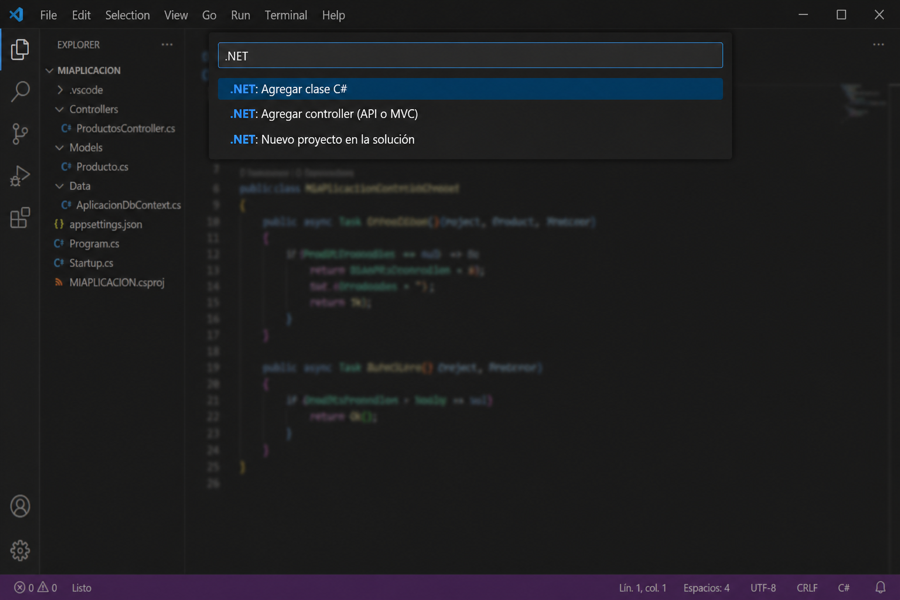Image resolution: width=900 pixels, height=600 pixels.
Task: Collapse the Data folder
Action: click(60, 186)
